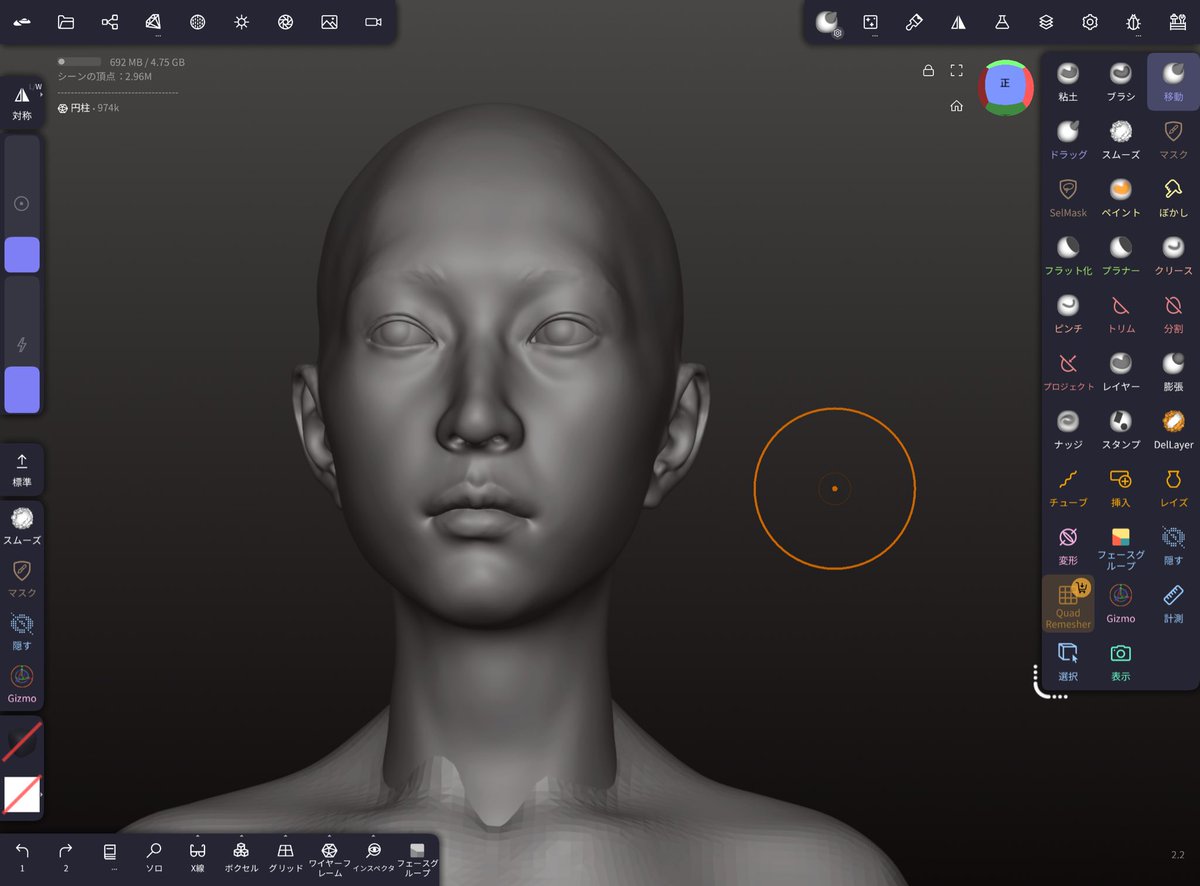Select the ナッジ (Nudge) tool
The height and width of the screenshot is (886, 1200).
click(x=1068, y=429)
